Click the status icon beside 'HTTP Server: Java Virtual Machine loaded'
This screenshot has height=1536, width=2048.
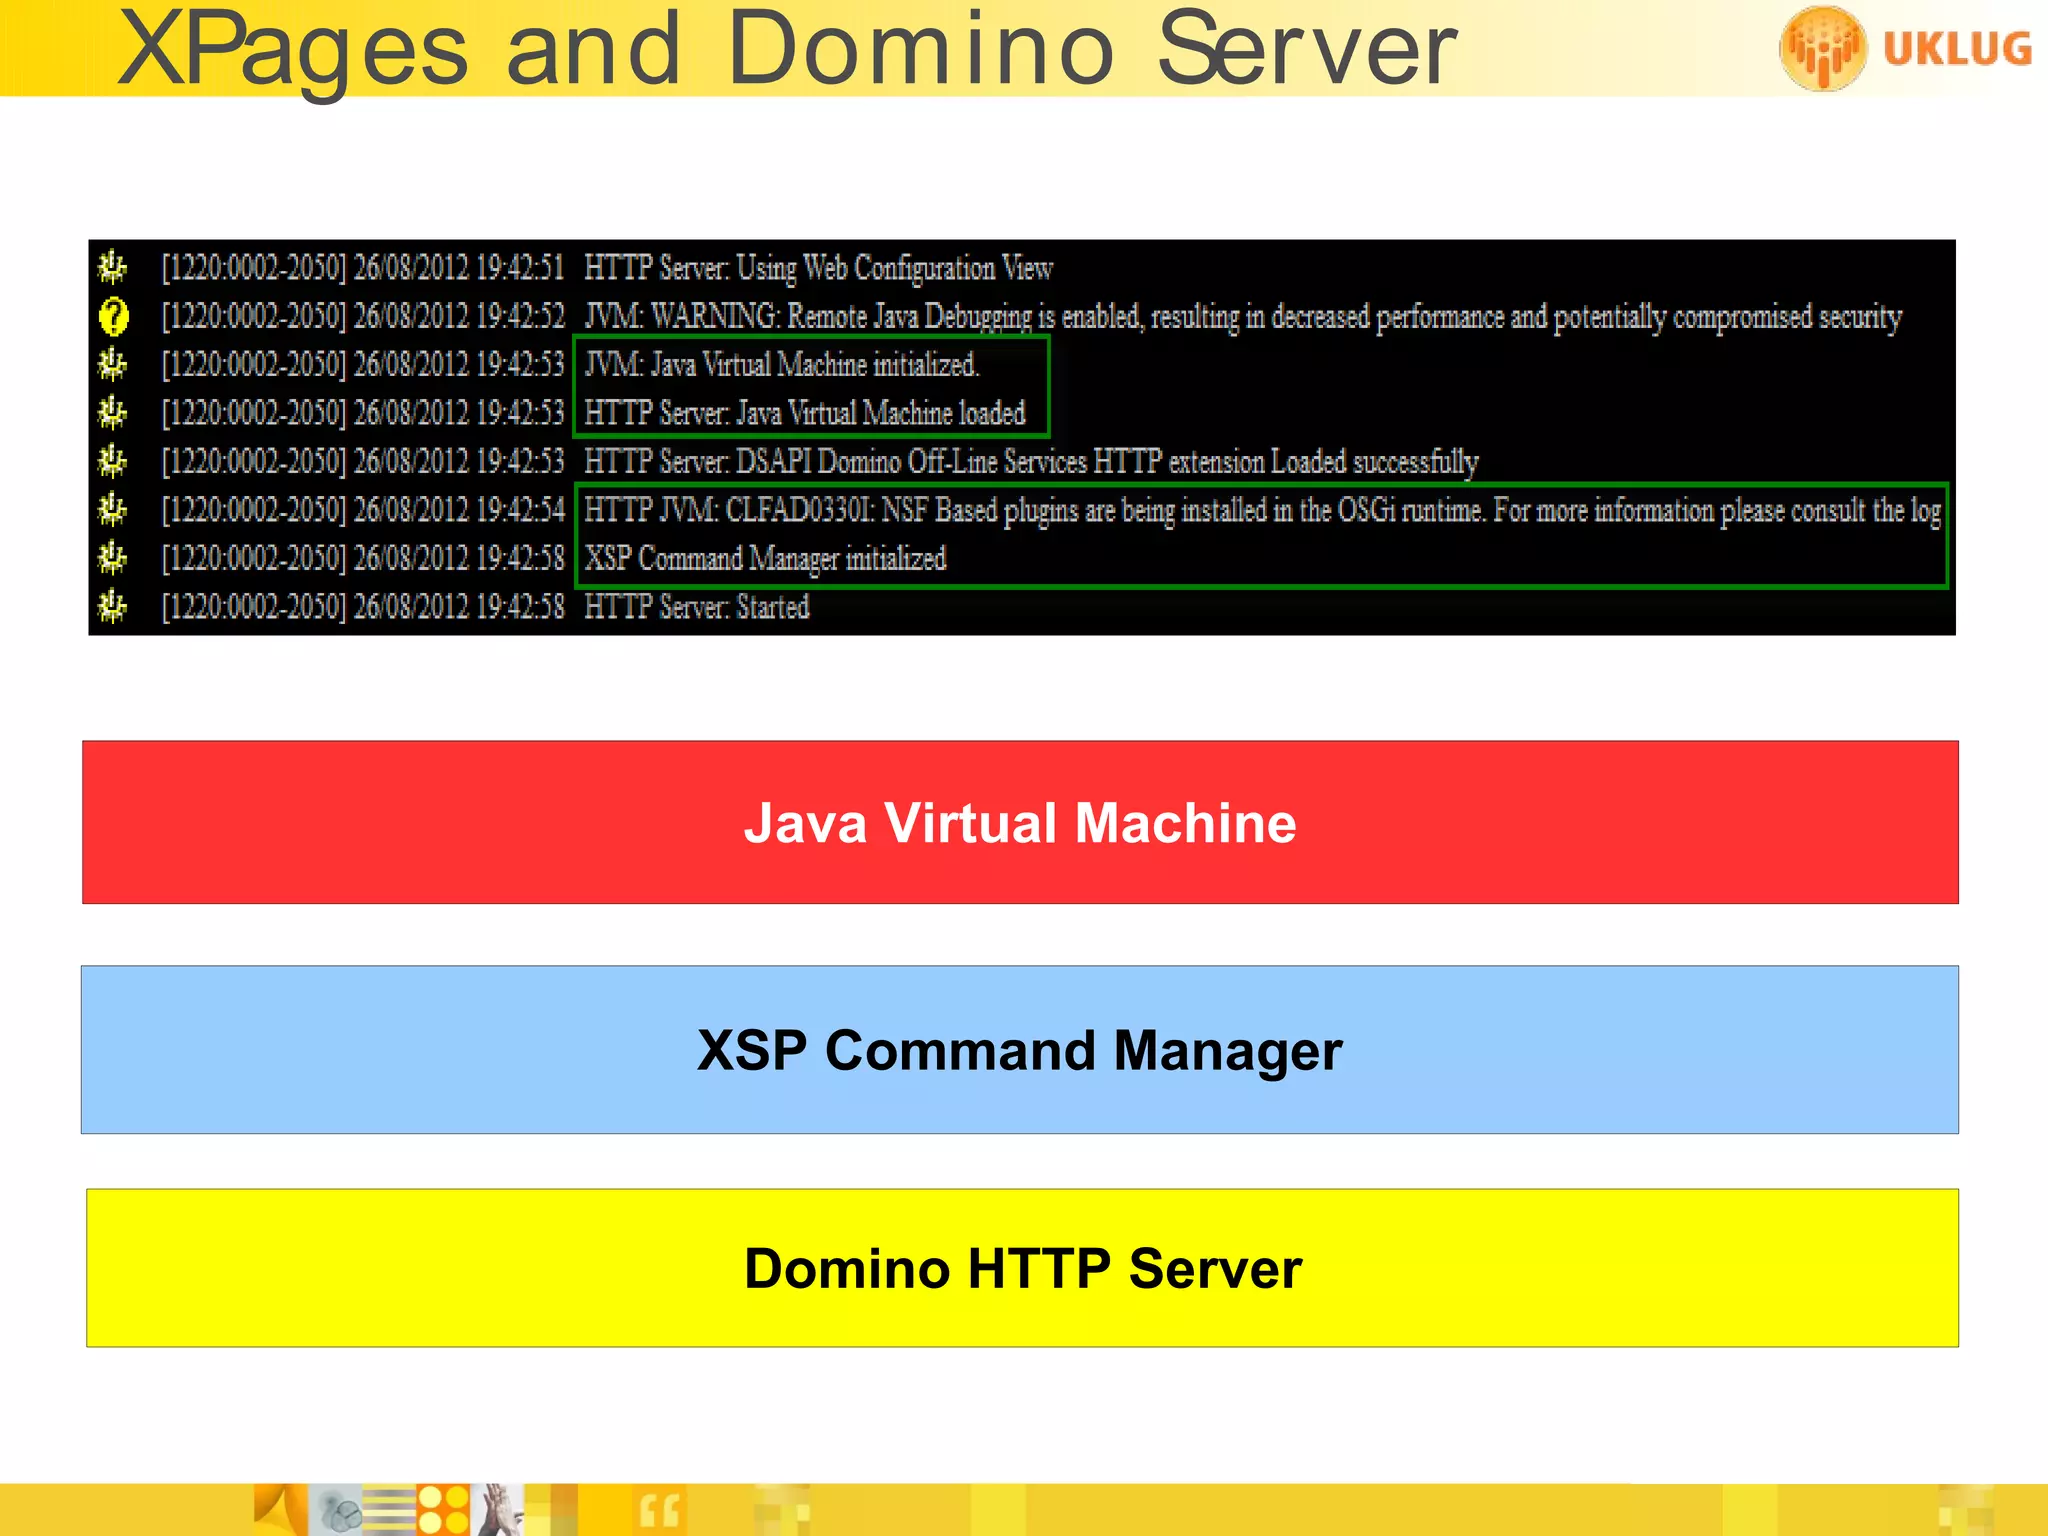click(x=112, y=412)
